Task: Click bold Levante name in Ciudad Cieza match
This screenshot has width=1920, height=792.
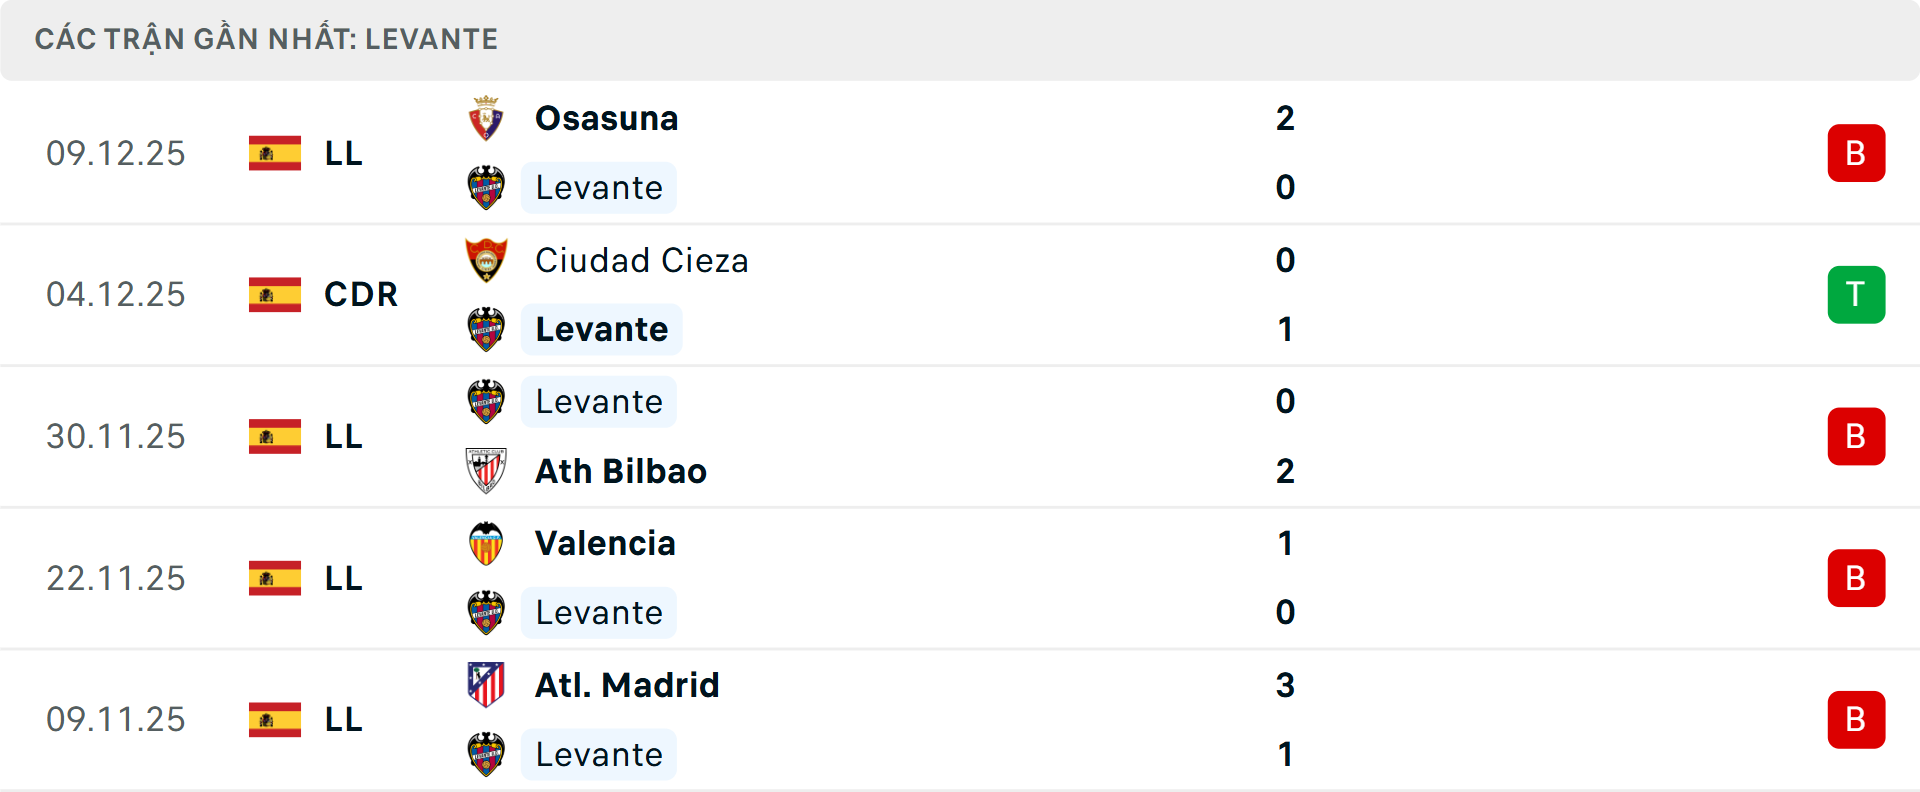Action: (x=601, y=330)
